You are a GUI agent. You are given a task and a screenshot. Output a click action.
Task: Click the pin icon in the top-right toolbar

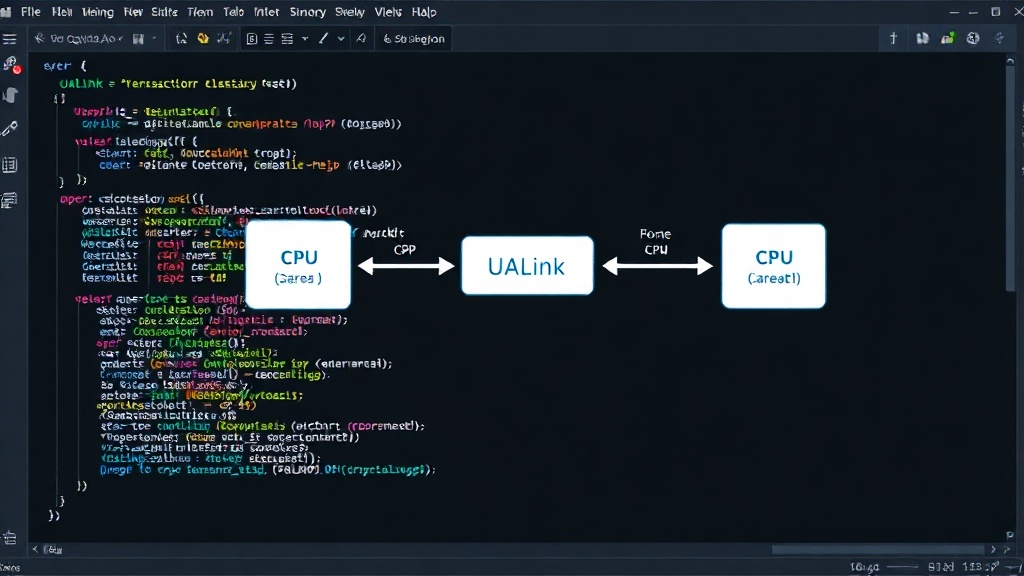pos(893,39)
